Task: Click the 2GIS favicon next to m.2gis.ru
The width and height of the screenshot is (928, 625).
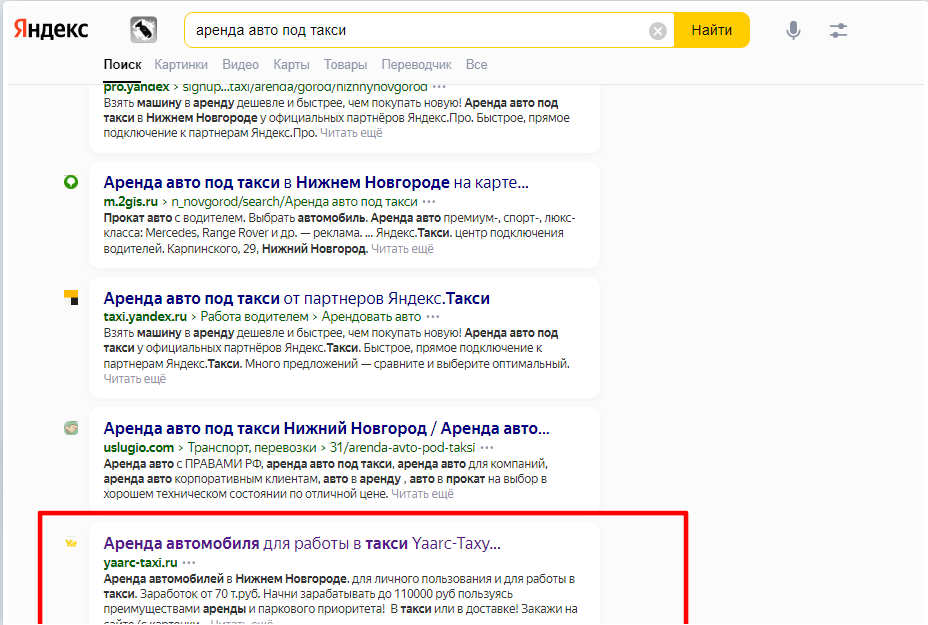Action: 71,183
